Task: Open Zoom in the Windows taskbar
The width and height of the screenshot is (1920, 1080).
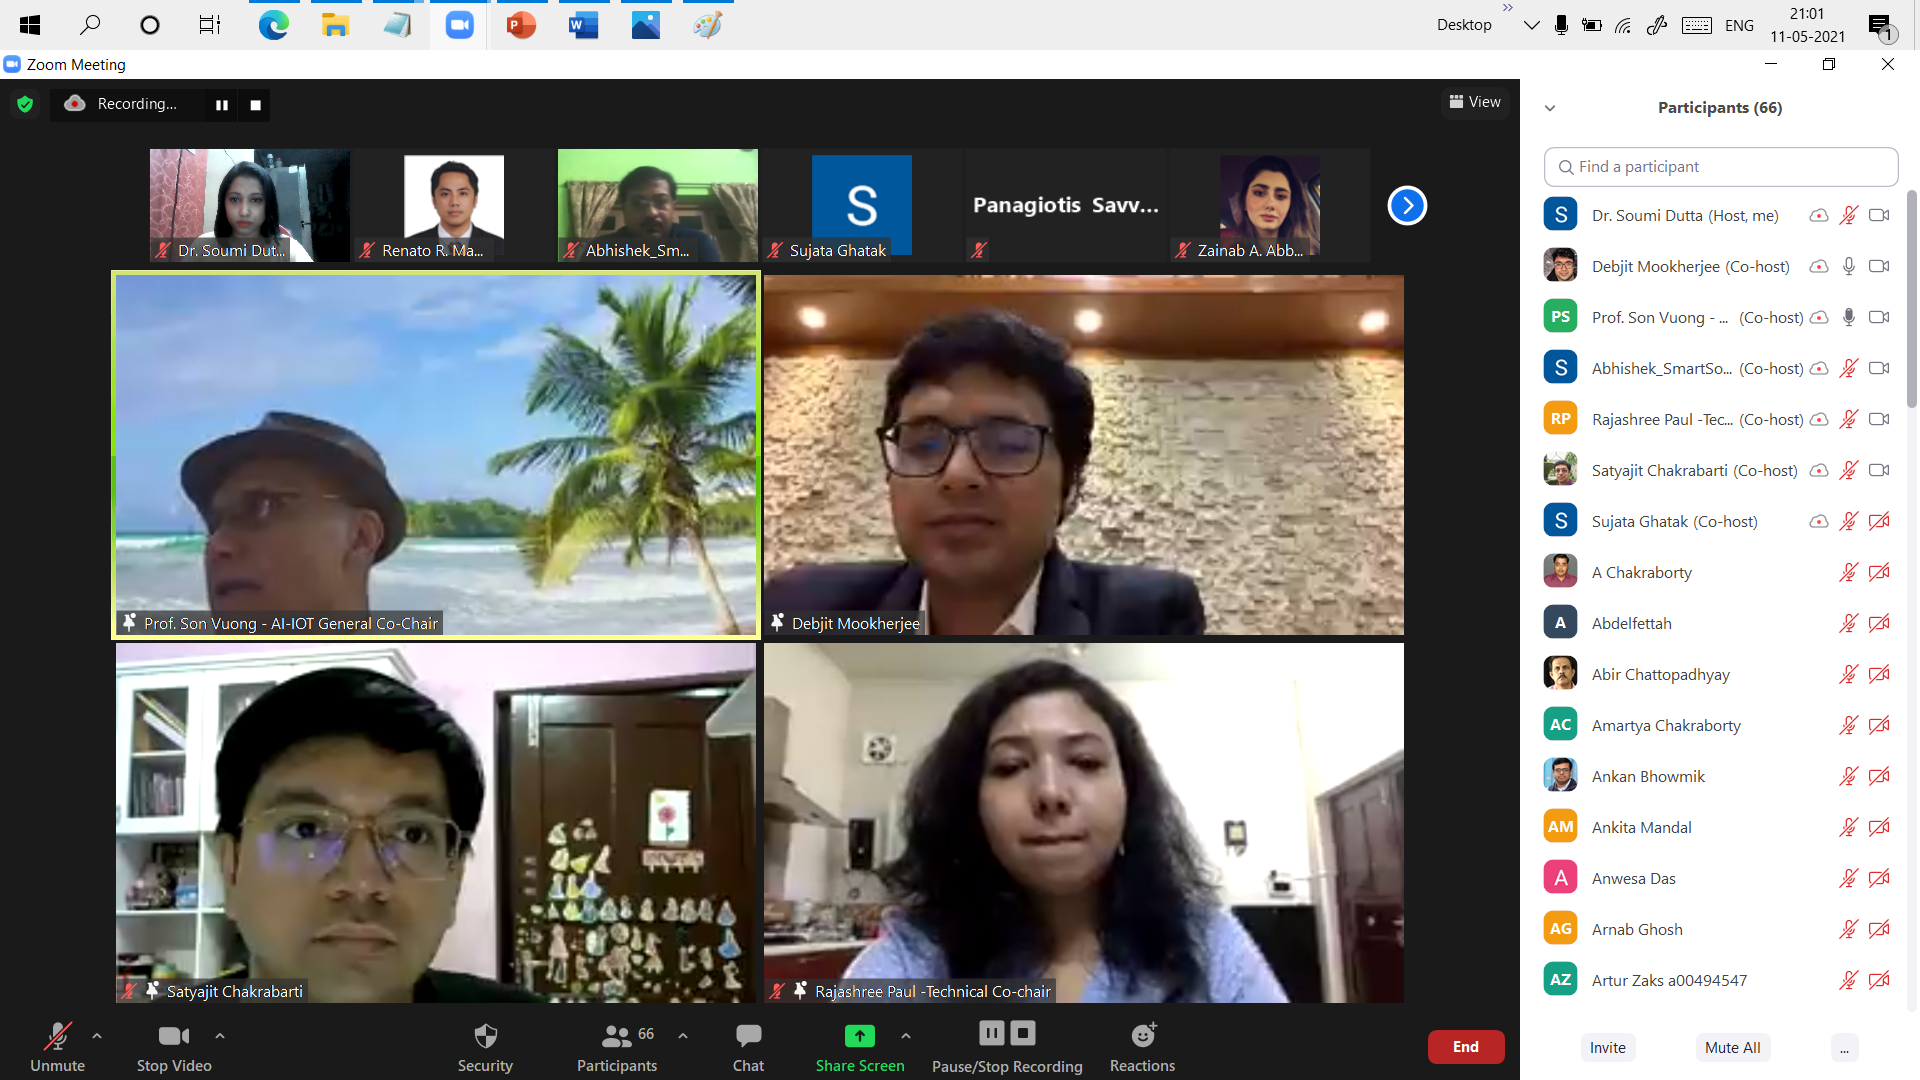Action: tap(459, 25)
